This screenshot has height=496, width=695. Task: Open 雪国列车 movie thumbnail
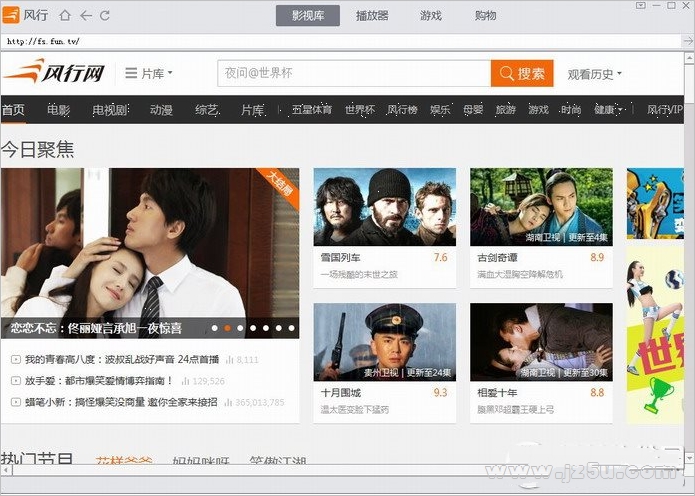385,207
